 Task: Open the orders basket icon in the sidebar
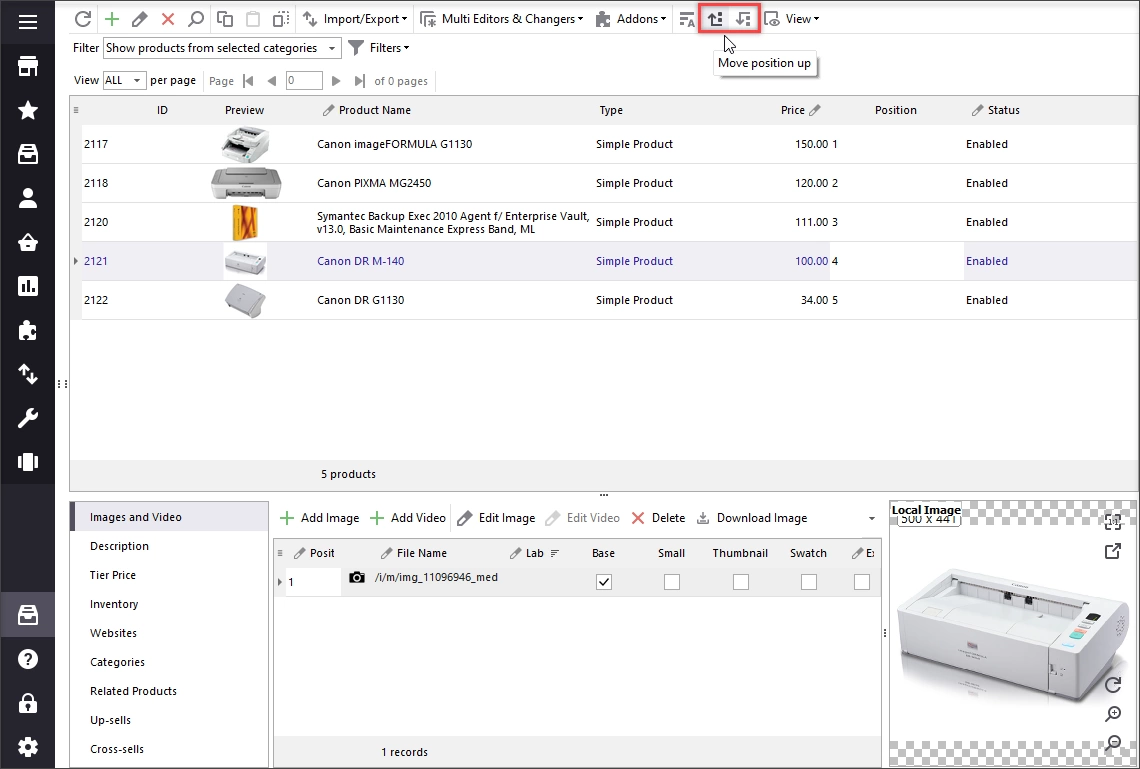click(28, 242)
